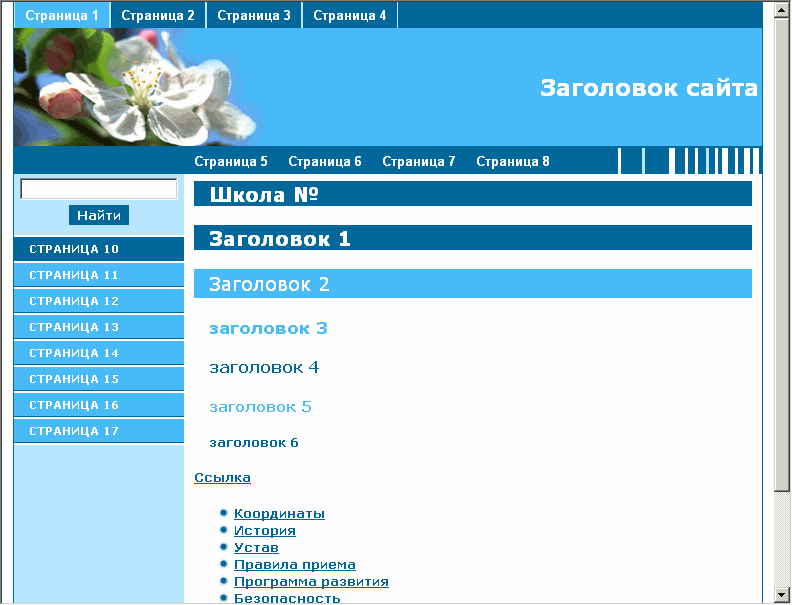This screenshot has height=605, width=792.
Task: Choose Страница 6 in secondary menu
Action: pyautogui.click(x=325, y=162)
